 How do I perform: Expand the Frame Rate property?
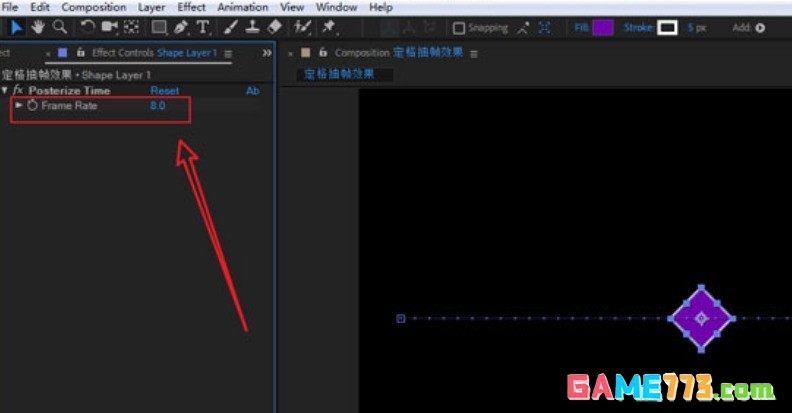pos(19,105)
